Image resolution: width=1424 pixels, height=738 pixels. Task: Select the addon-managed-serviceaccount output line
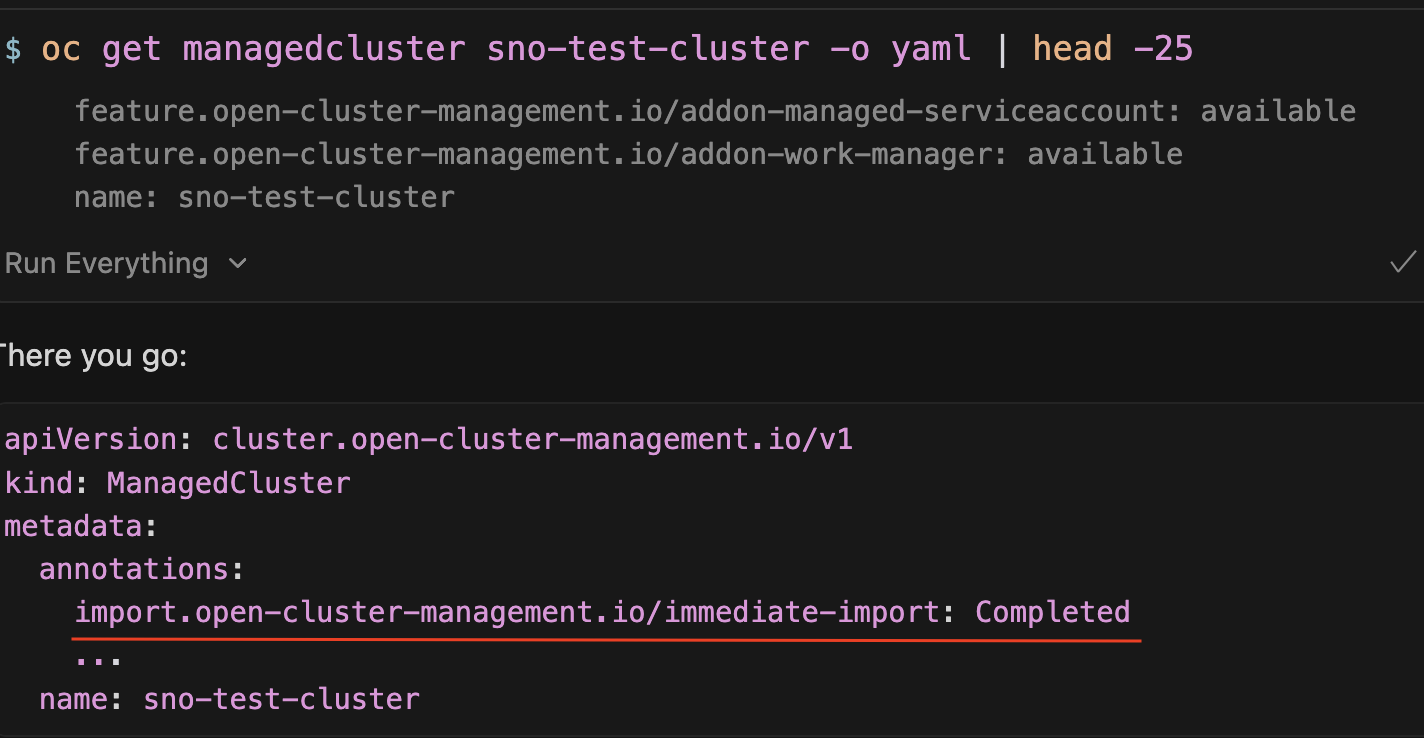[x=714, y=111]
